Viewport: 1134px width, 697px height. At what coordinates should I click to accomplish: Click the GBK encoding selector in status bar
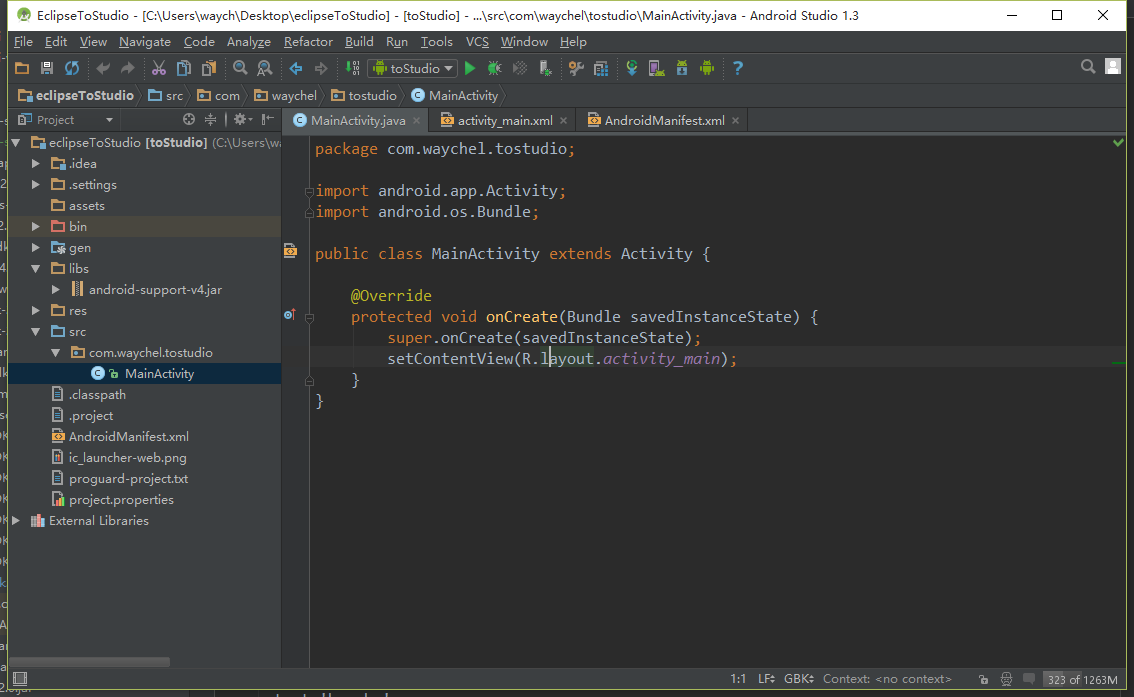[798, 679]
